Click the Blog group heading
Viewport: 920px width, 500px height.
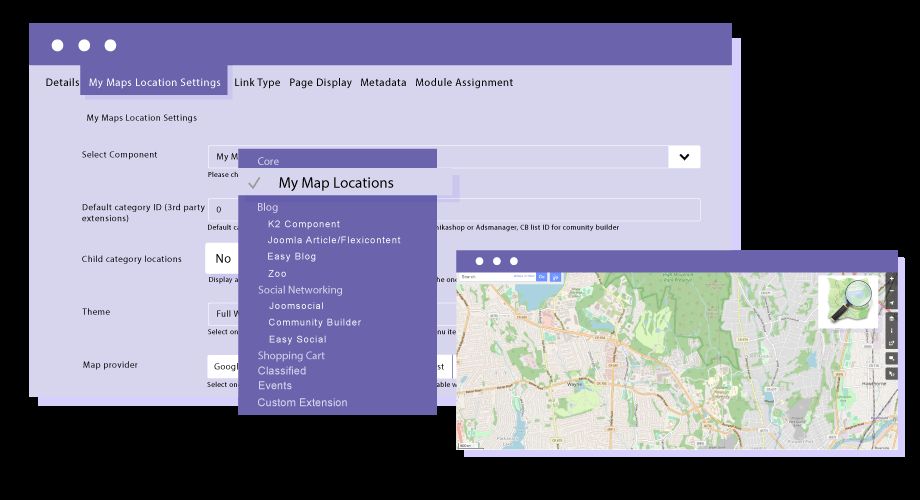268,207
